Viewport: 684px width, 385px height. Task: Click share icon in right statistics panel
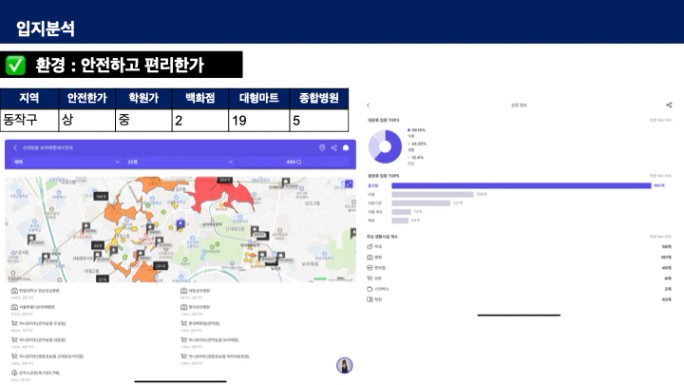tap(669, 105)
